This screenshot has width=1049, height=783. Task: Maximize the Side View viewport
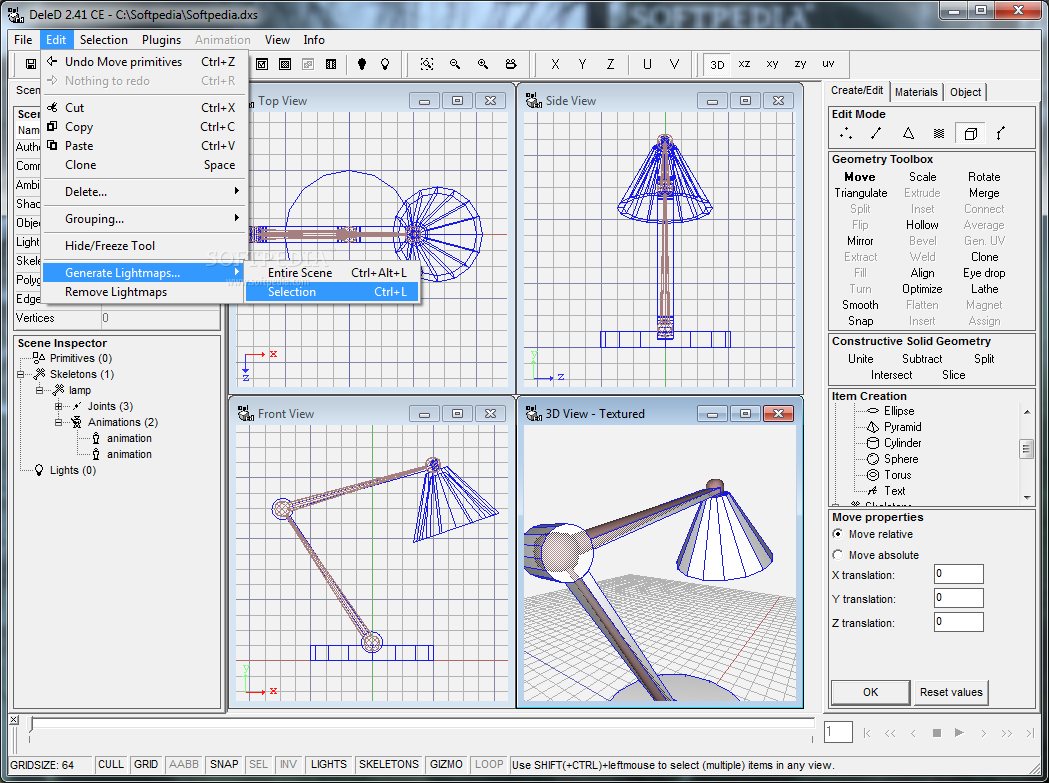pos(745,101)
